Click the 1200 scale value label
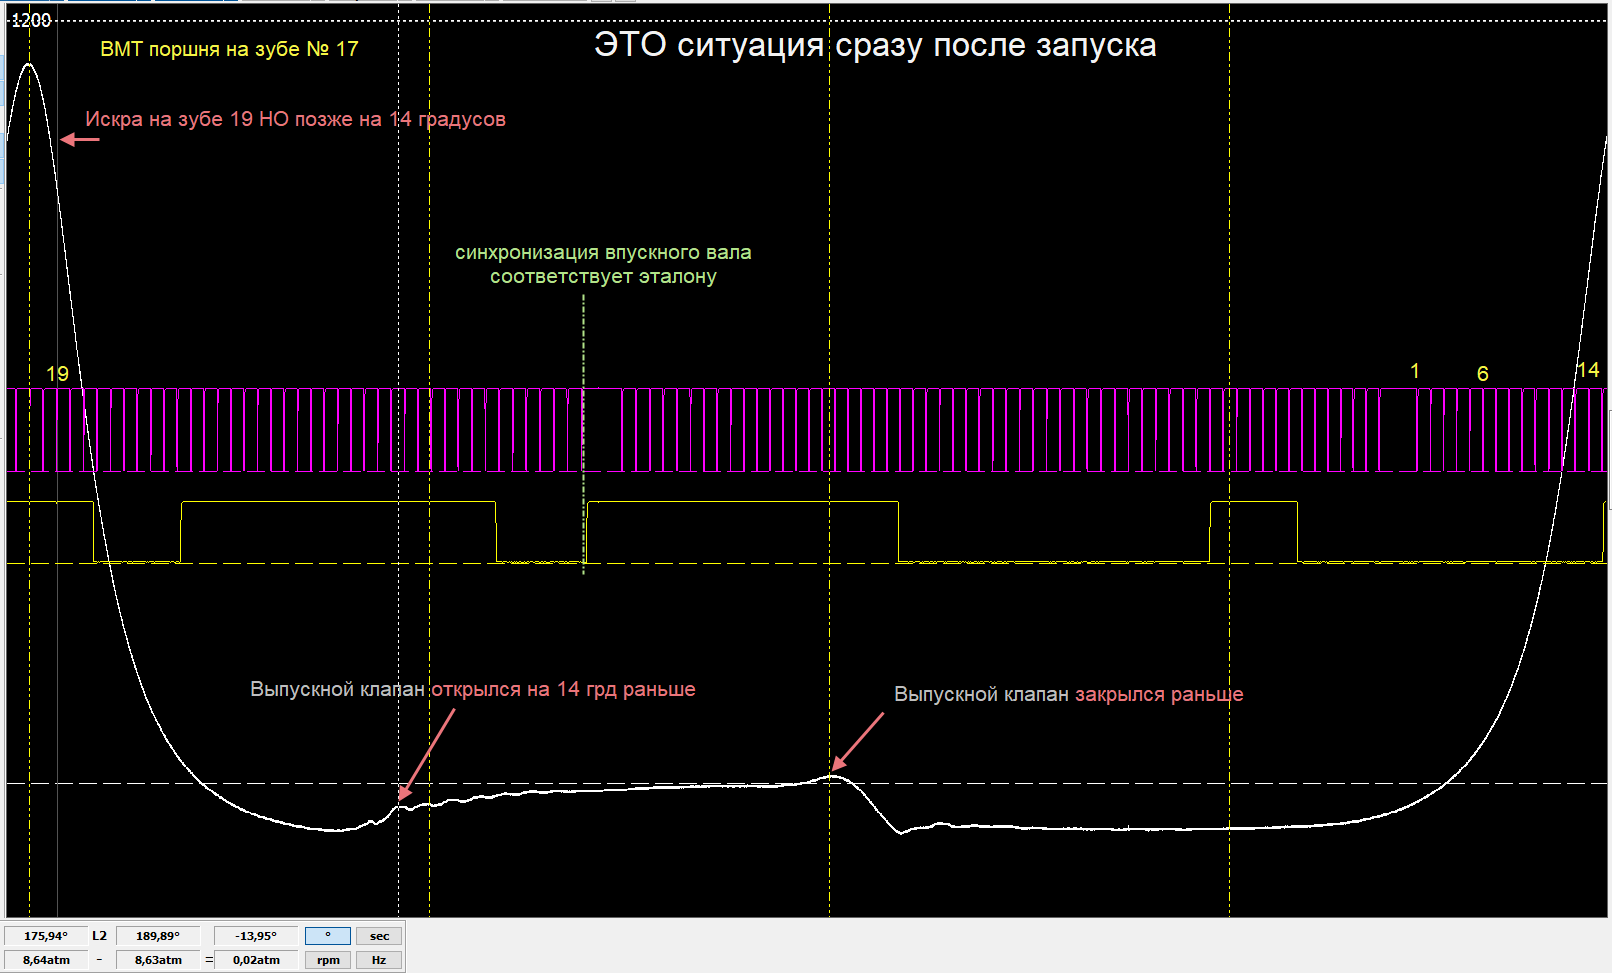Viewport: 1612px width, 973px height. click(31, 20)
